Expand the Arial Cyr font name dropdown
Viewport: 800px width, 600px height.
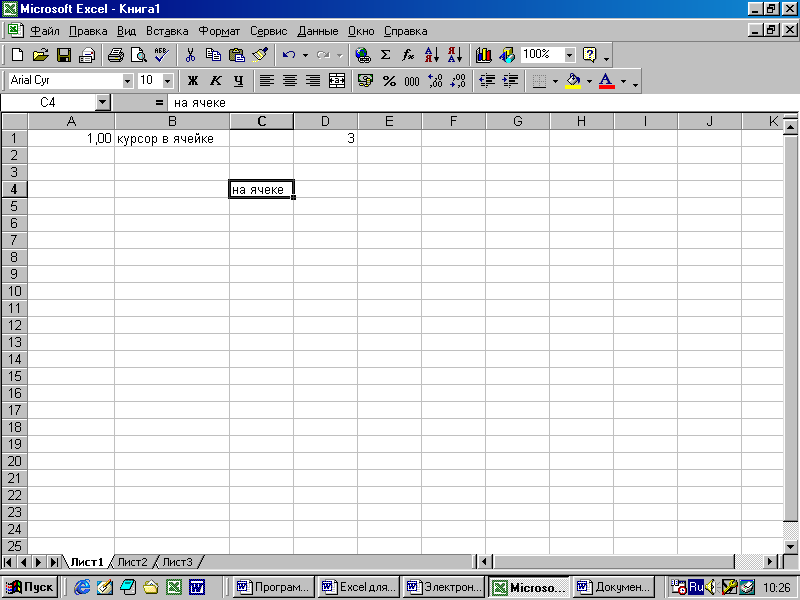[128, 81]
